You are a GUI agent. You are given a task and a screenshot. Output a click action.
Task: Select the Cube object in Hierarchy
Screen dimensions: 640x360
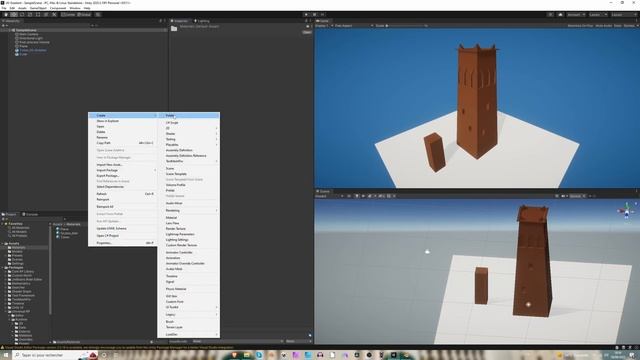coord(23,54)
